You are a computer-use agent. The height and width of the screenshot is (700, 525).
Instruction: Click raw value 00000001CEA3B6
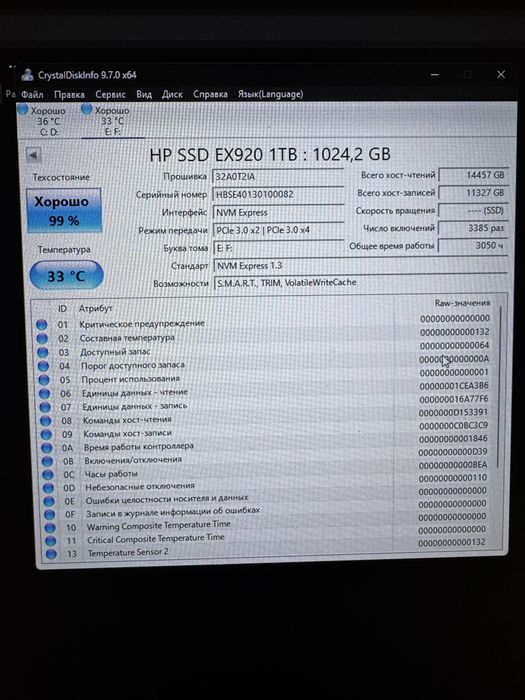point(454,385)
